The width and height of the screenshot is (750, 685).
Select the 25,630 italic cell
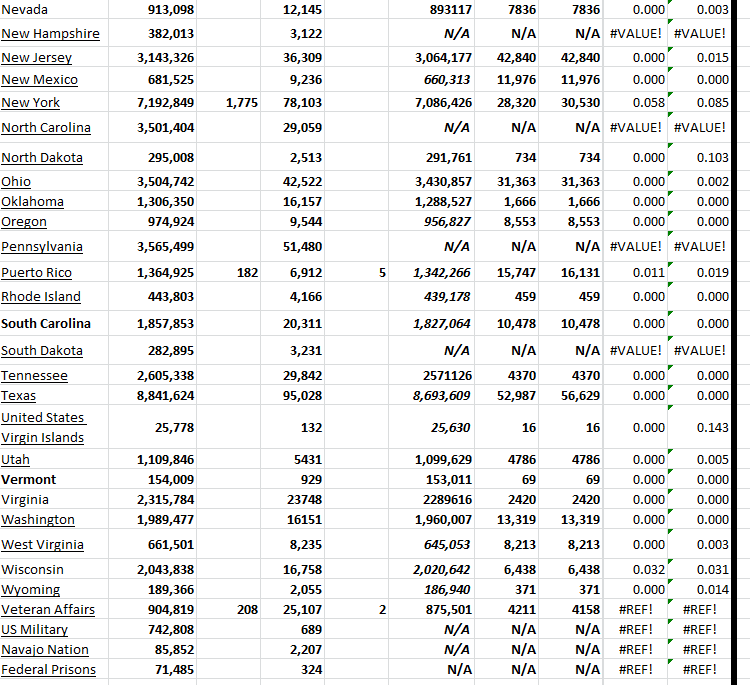coord(432,427)
